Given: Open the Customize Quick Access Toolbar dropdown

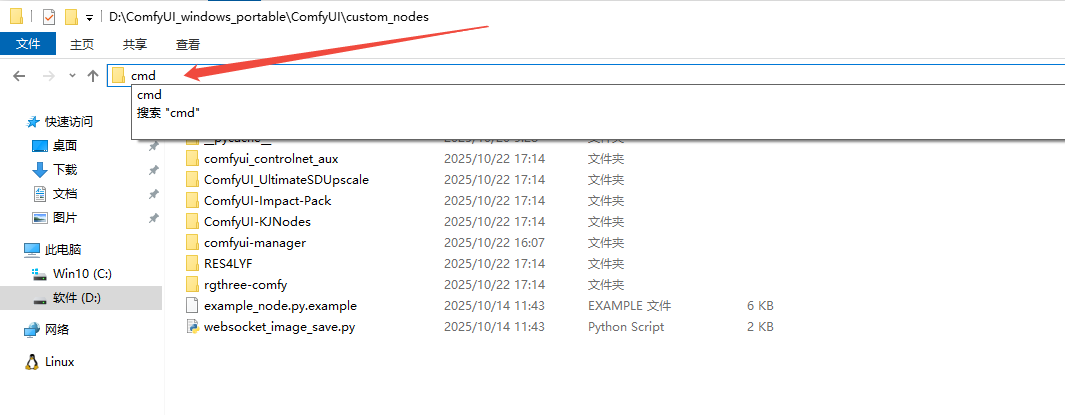Looking at the screenshot, I should pos(89,18).
